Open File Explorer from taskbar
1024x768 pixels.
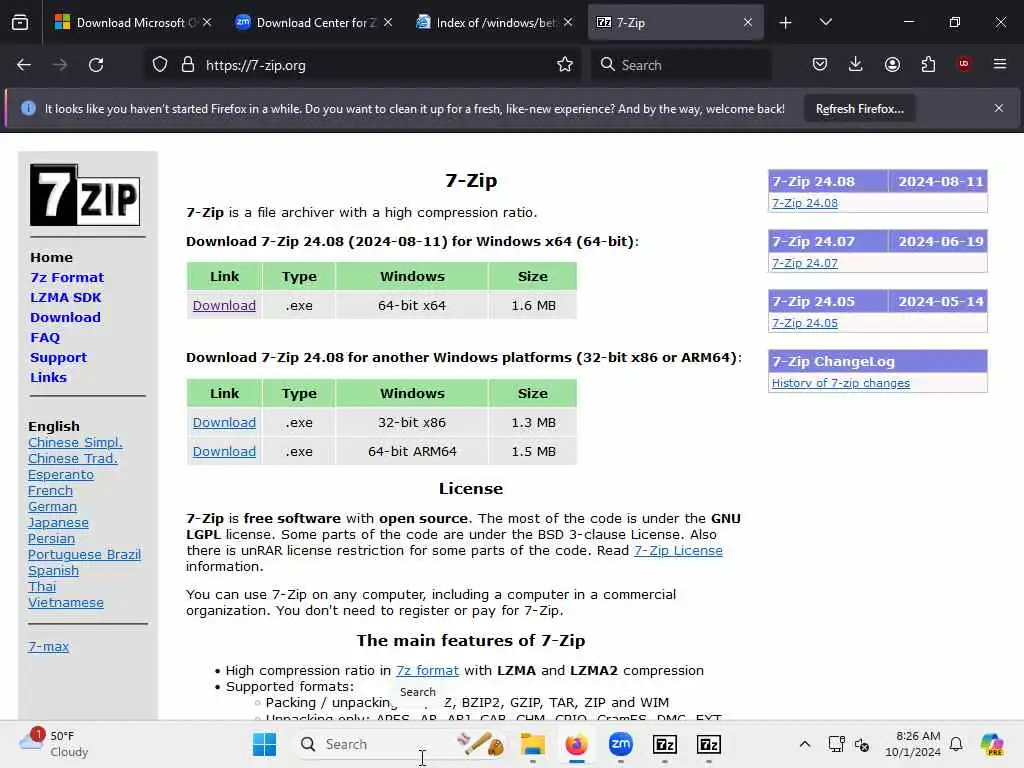[532, 744]
